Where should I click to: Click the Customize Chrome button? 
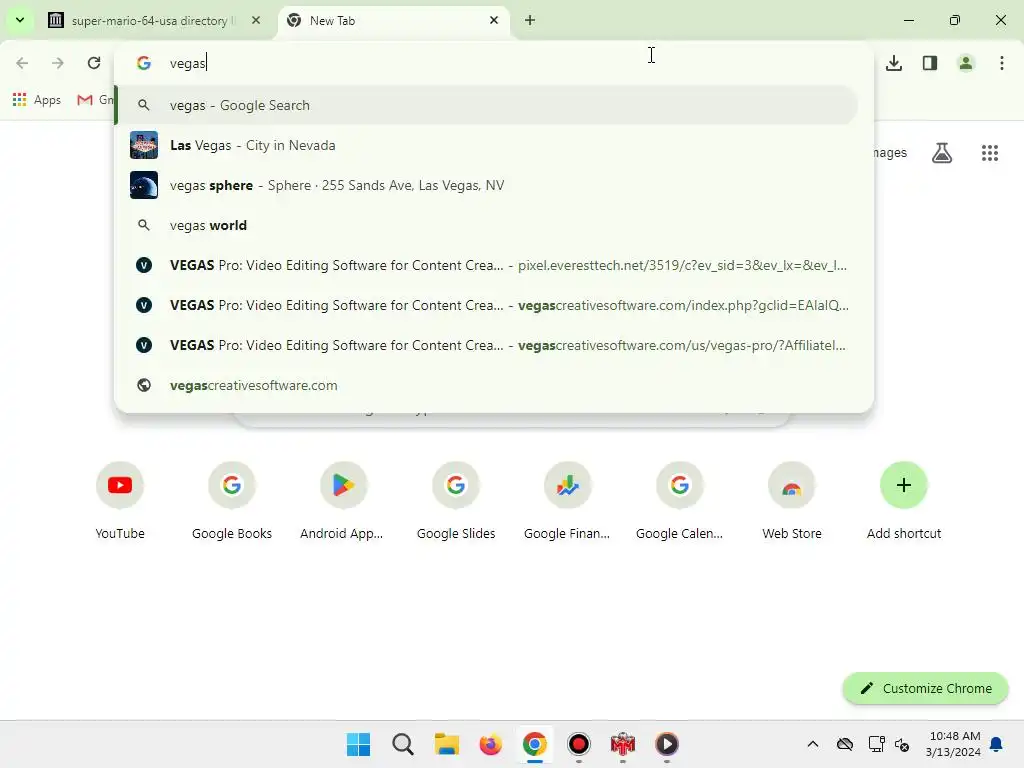(925, 688)
